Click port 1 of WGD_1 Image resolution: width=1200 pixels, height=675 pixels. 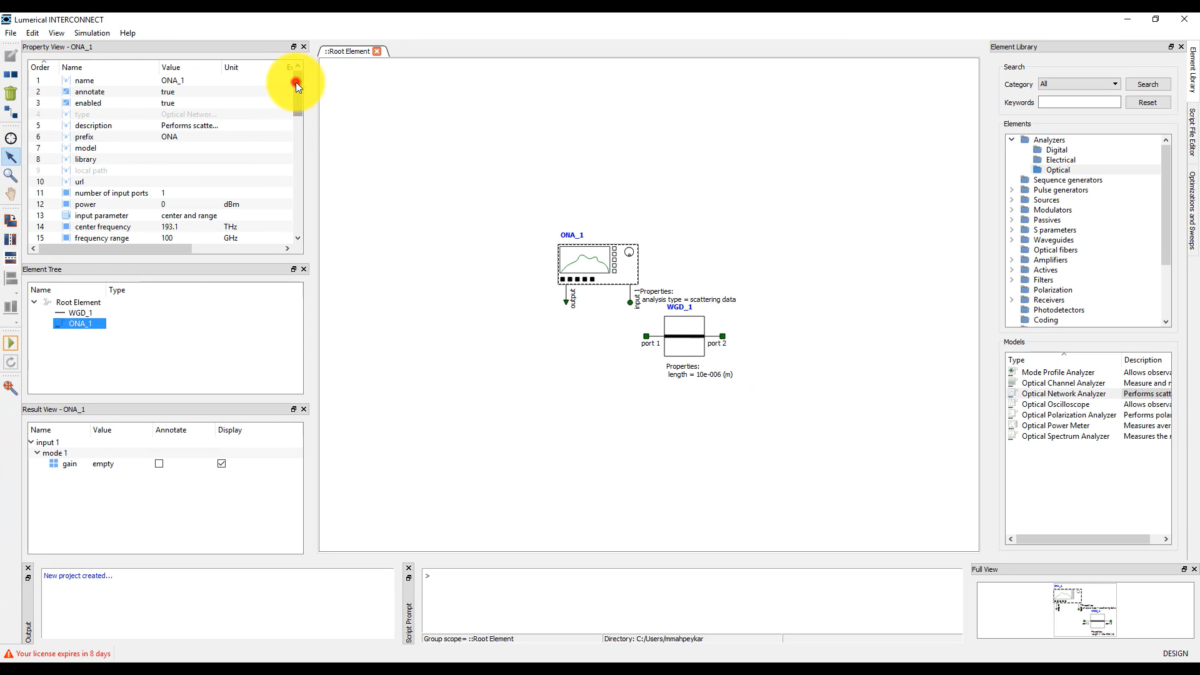tap(646, 337)
